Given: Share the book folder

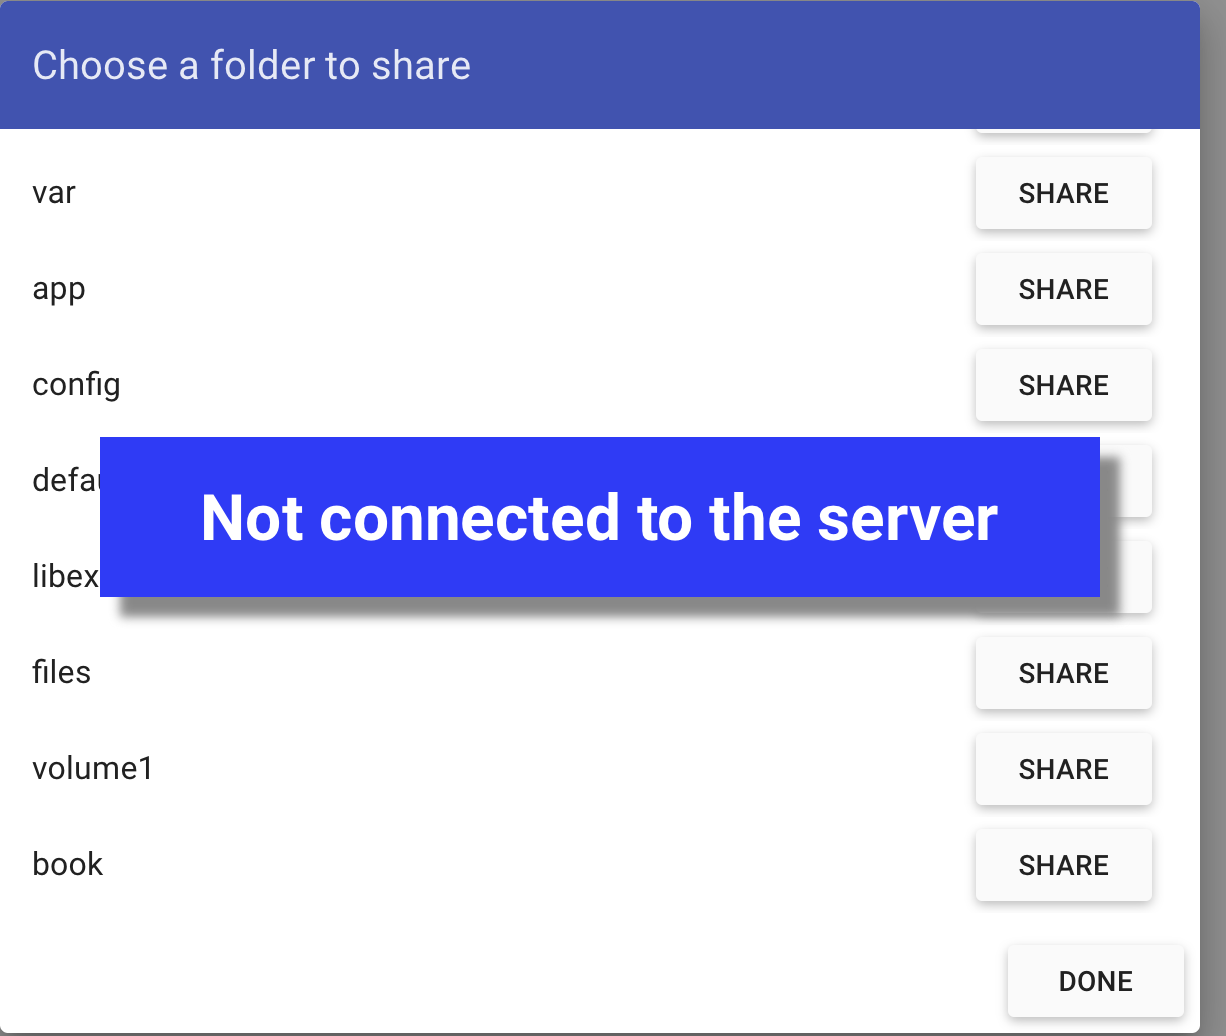Looking at the screenshot, I should [1063, 865].
